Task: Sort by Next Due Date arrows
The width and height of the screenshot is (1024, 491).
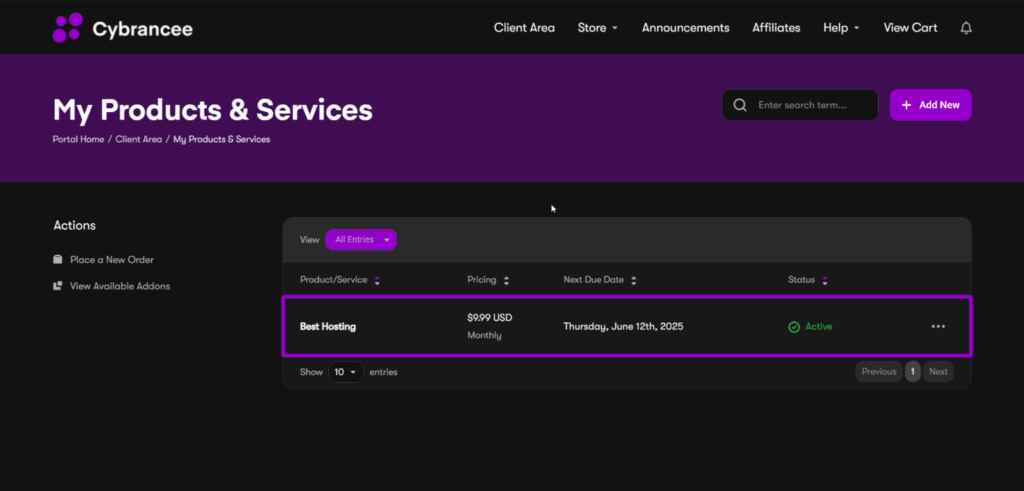Action: click(x=633, y=280)
